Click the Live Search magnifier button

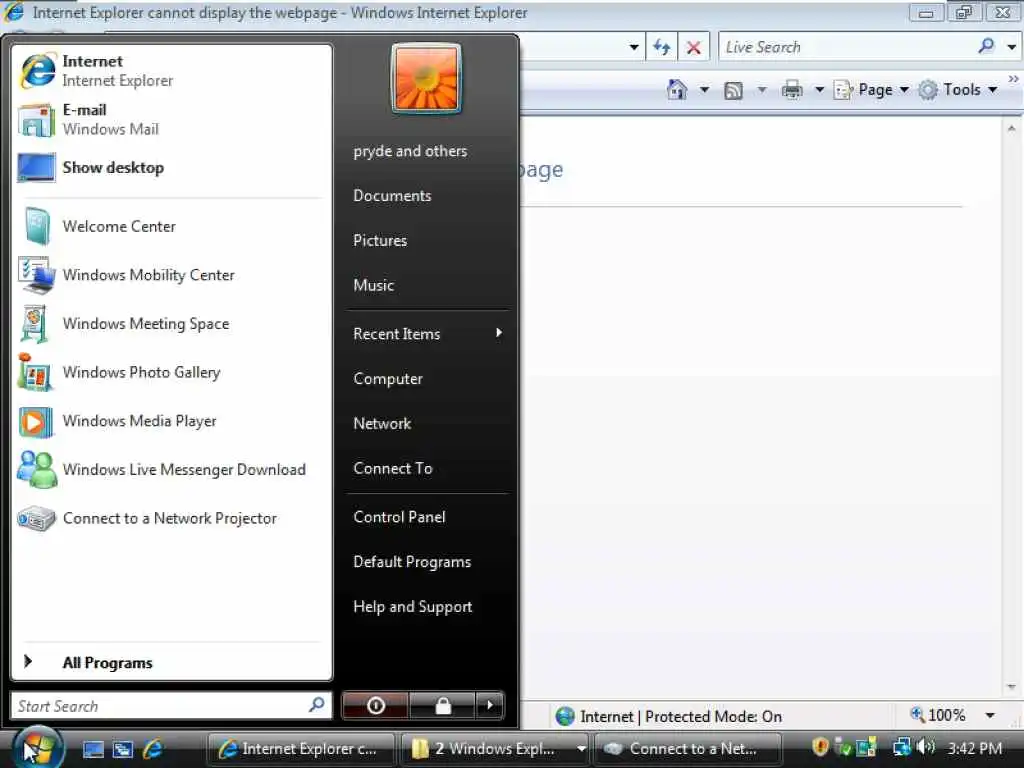tap(986, 46)
